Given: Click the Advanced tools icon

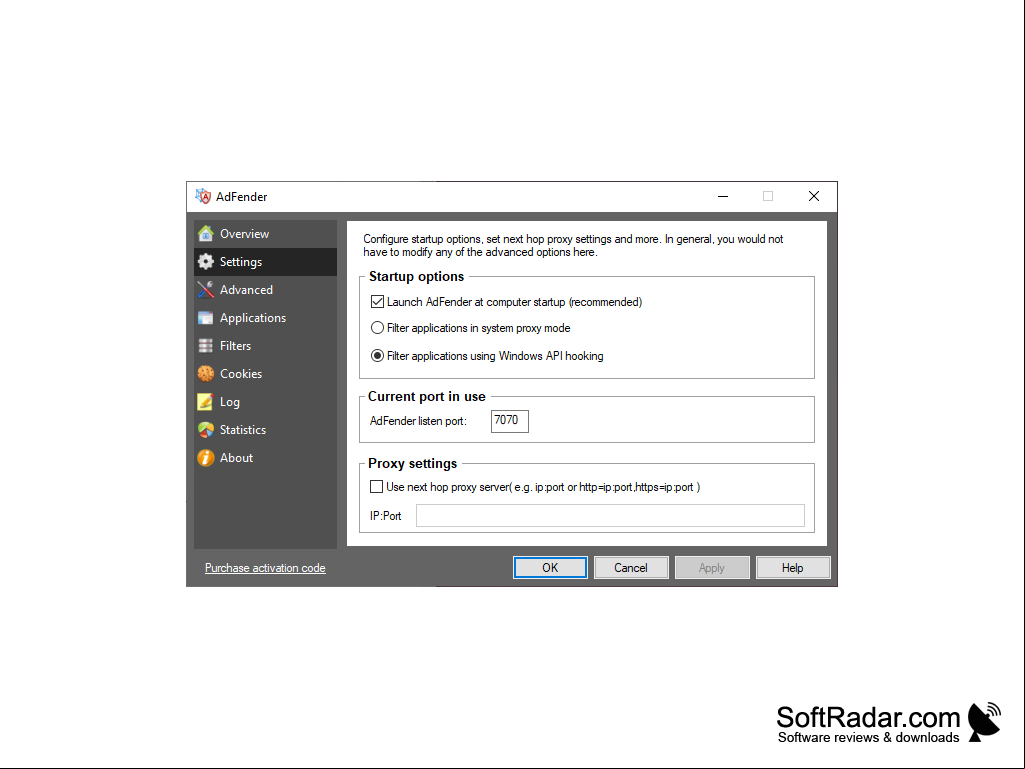Looking at the screenshot, I should click(205, 290).
